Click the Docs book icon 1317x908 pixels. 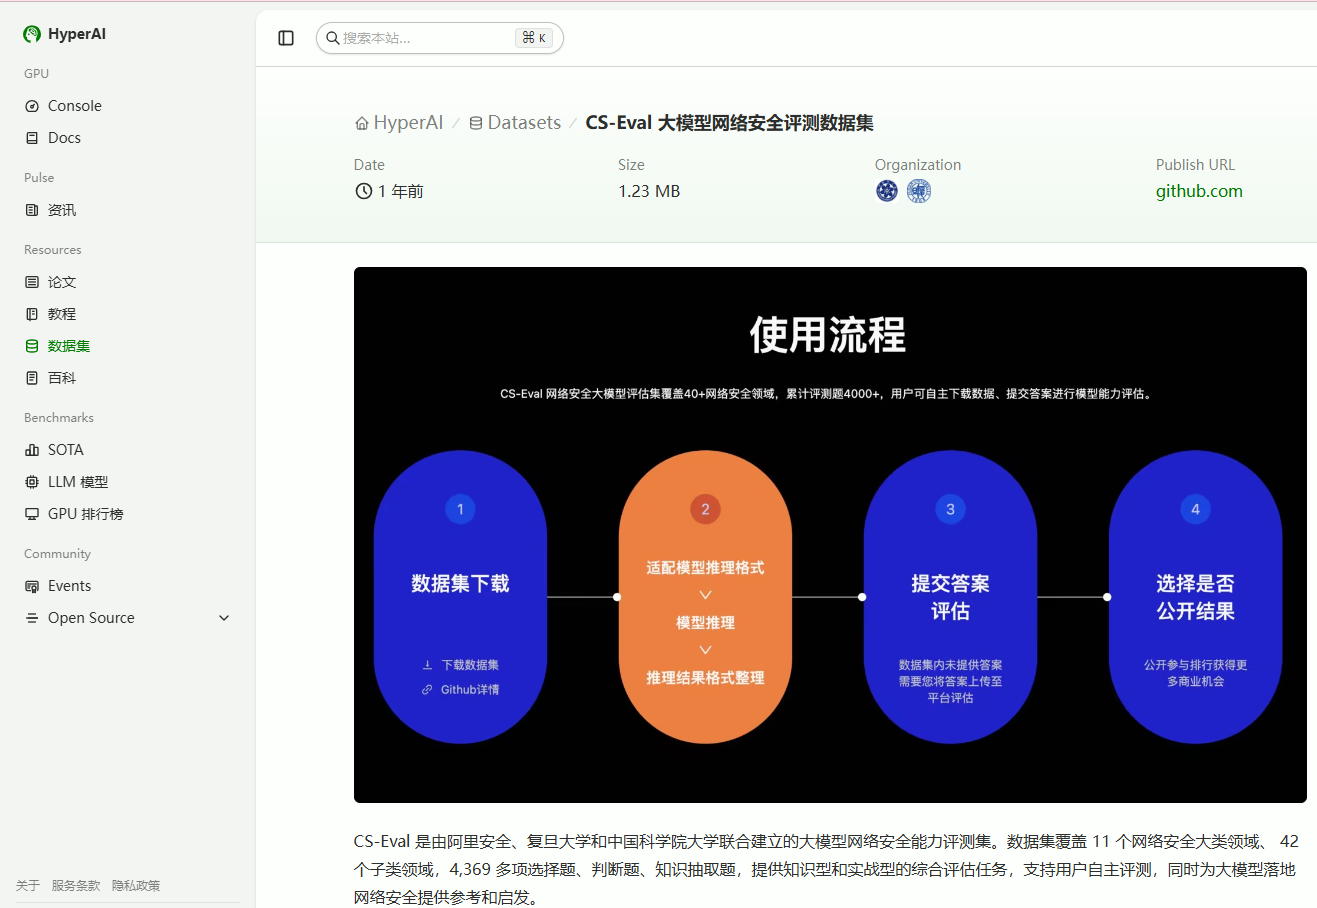click(x=32, y=138)
